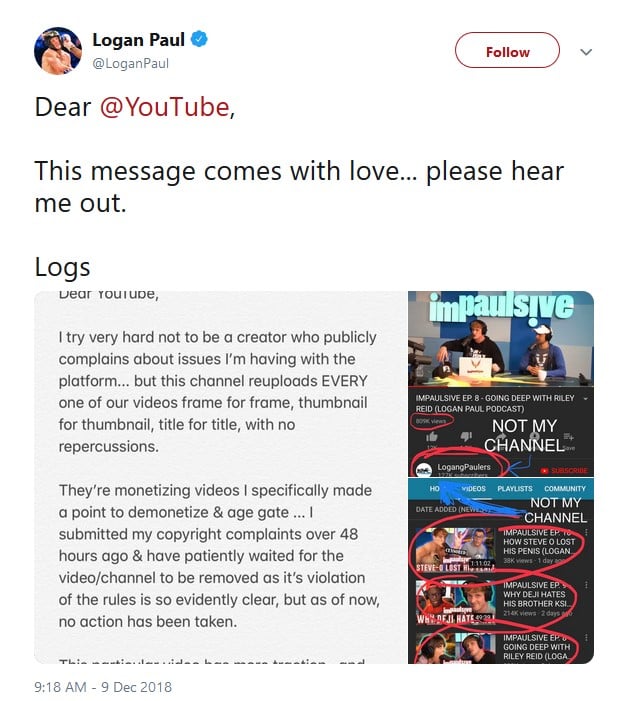Click the blue verified badge
Screen dimensions: 631x701
(x=199, y=39)
